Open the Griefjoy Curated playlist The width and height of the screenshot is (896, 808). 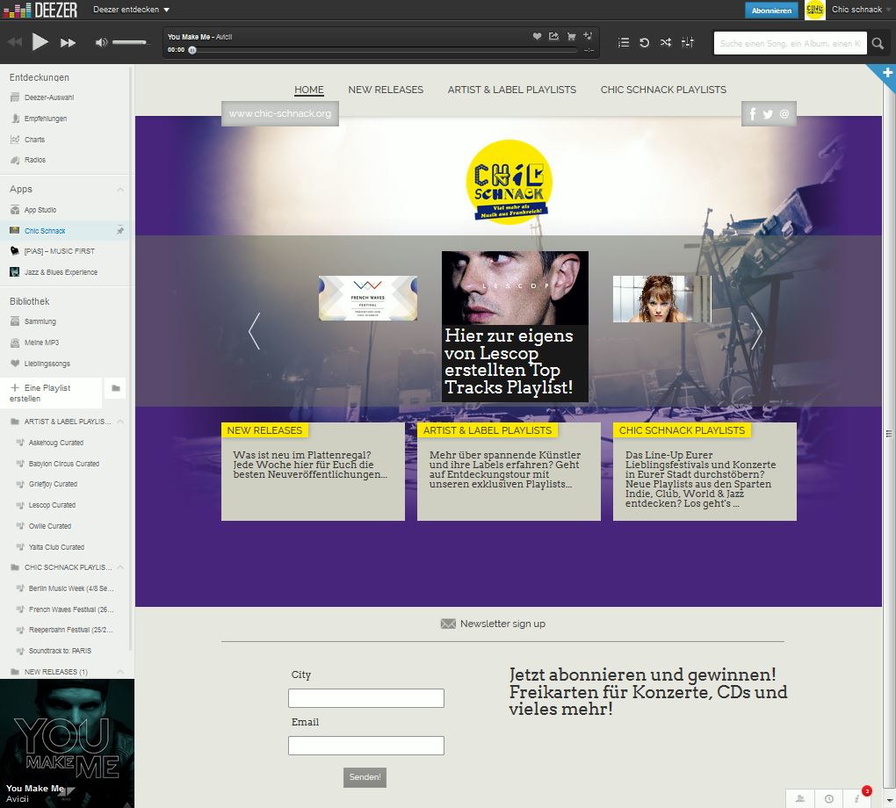pyautogui.click(x=53, y=484)
